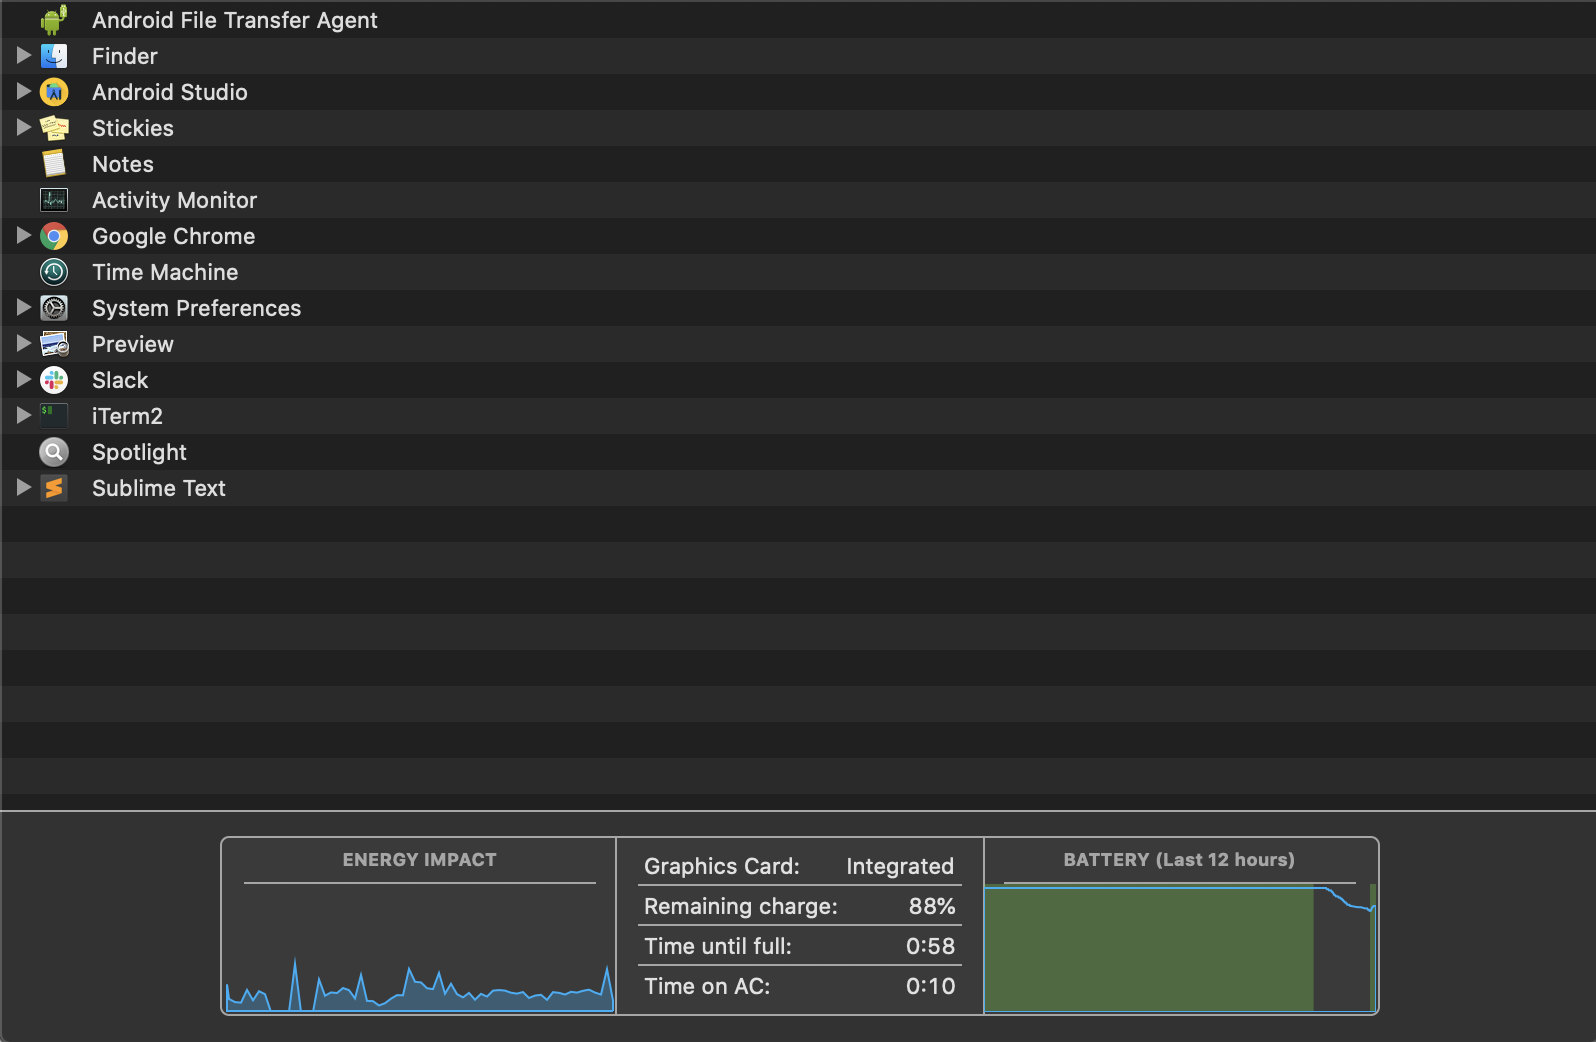Select the "Time Machine" process name
Screen dimensions: 1596x1042
tap(165, 272)
